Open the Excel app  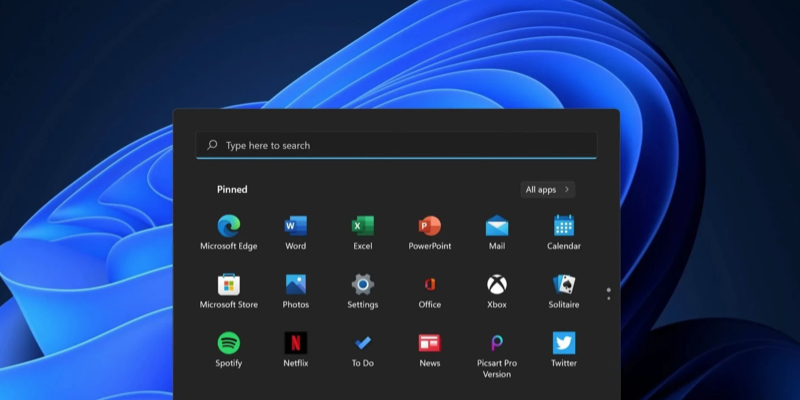363,226
